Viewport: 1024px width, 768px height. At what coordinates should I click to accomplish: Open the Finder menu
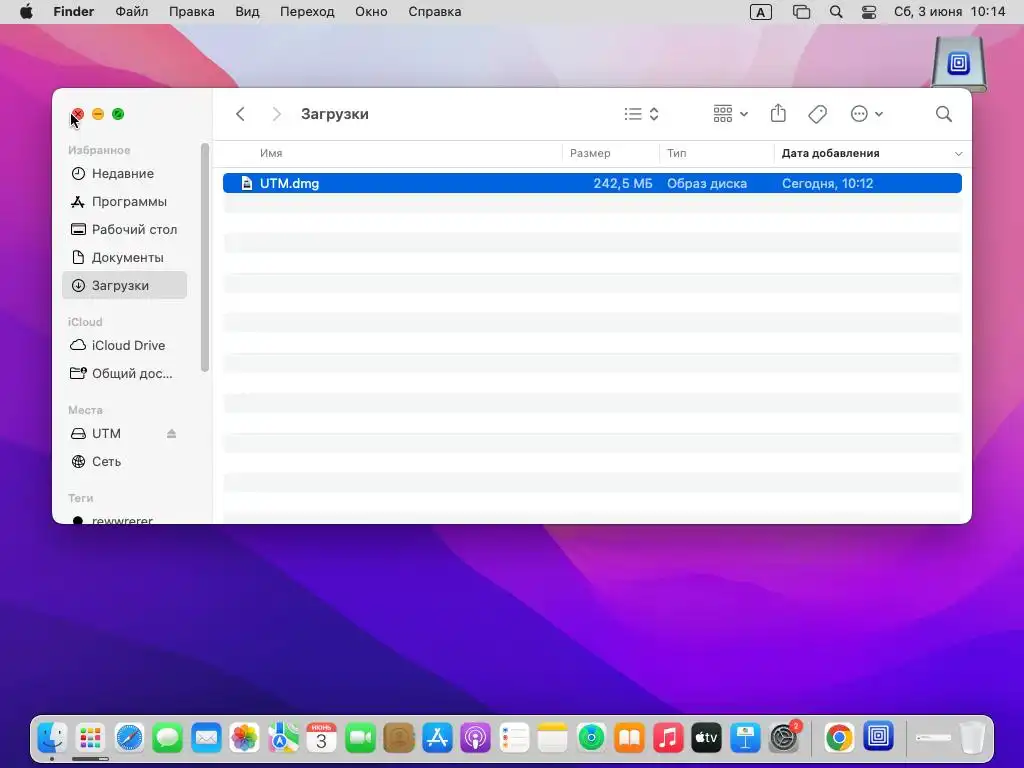pyautogui.click(x=74, y=12)
